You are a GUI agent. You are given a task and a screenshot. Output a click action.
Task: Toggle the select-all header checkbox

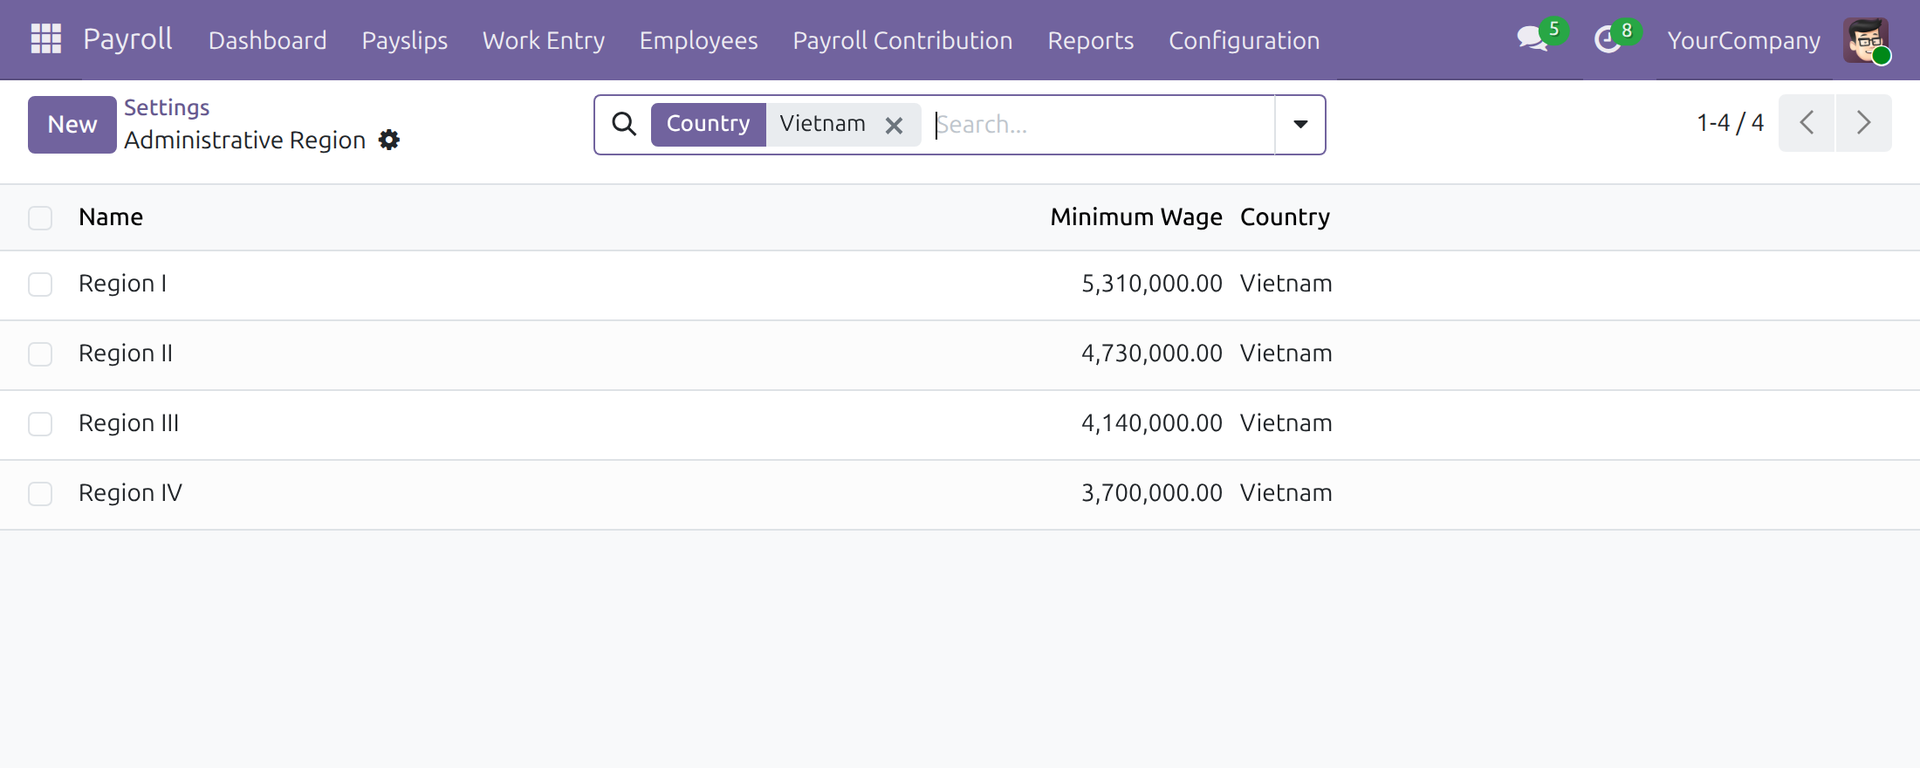point(40,218)
